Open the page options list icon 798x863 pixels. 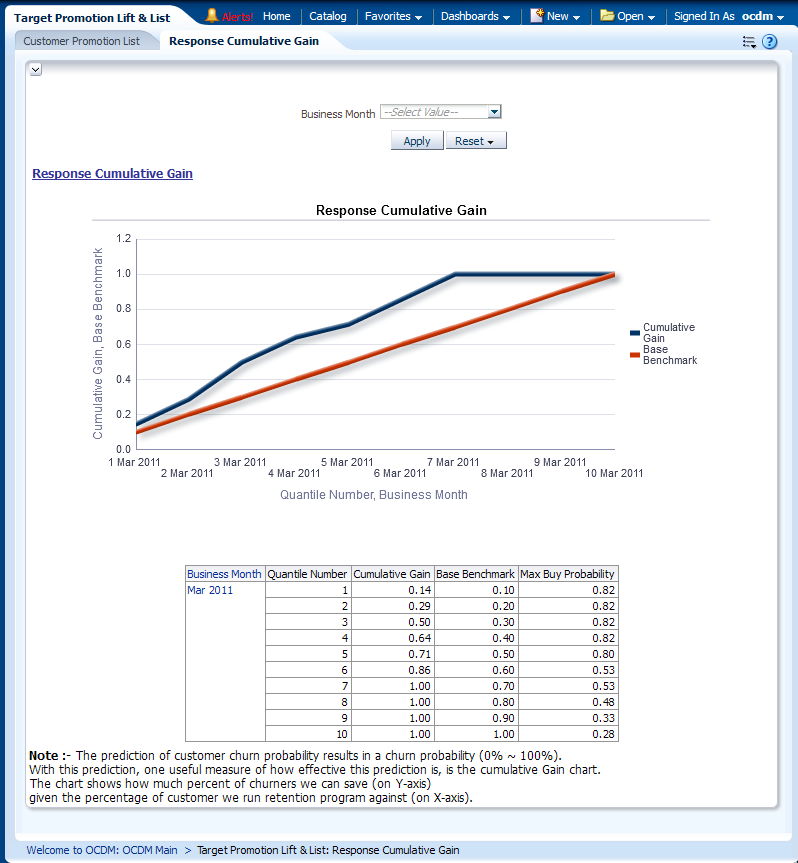click(x=749, y=42)
